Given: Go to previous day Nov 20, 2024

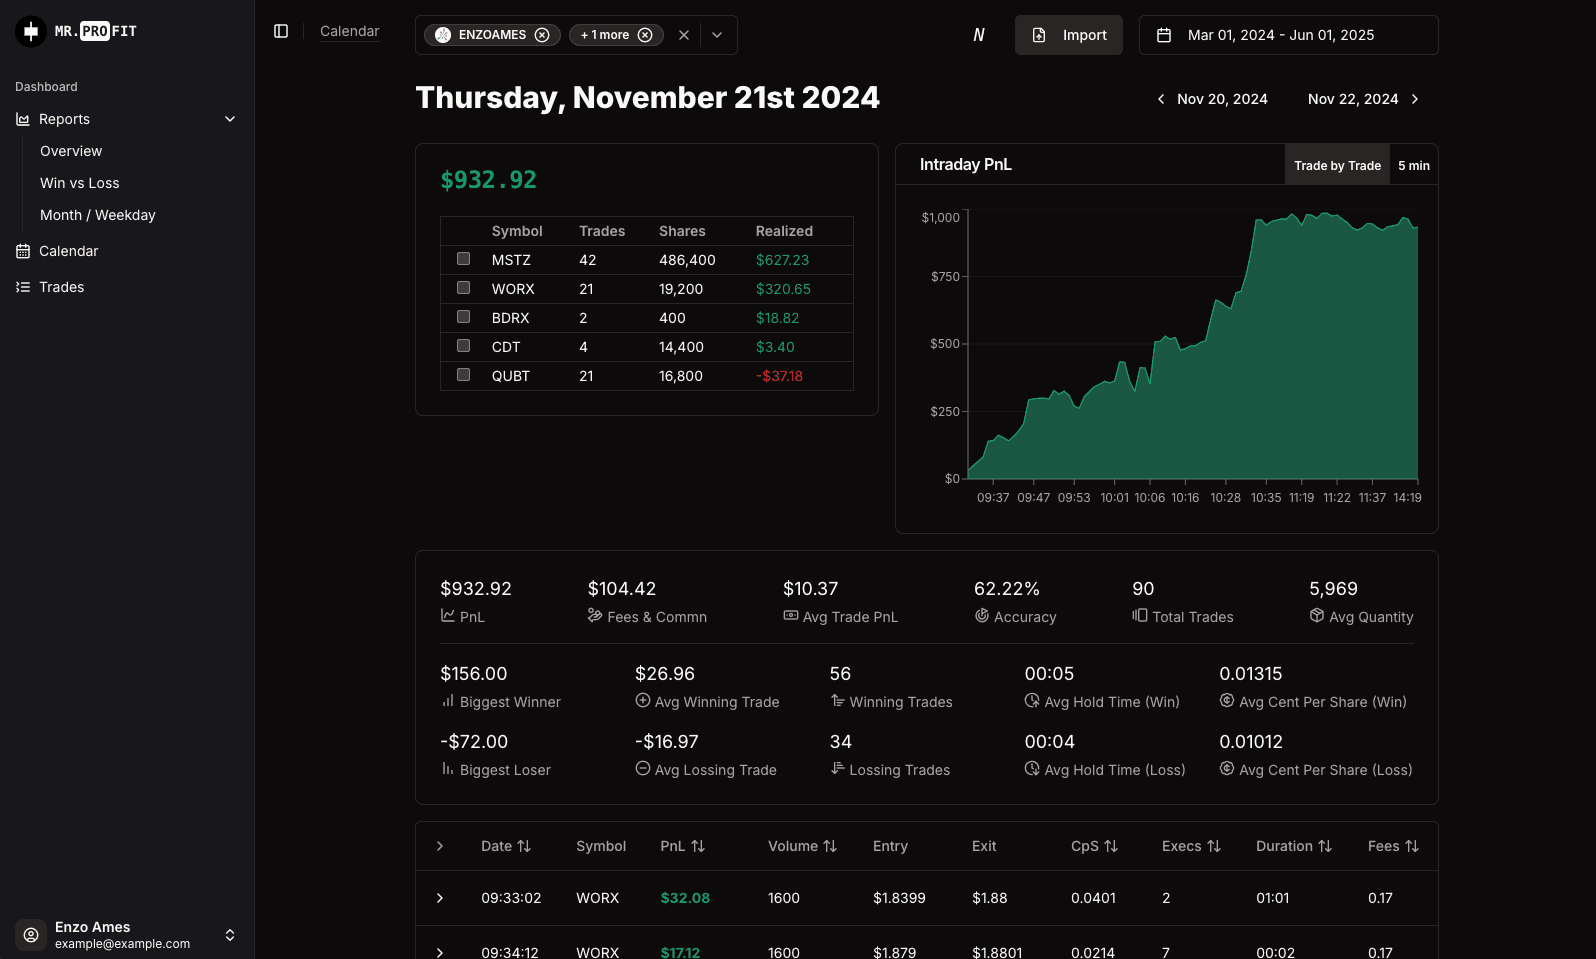Looking at the screenshot, I should (x=1212, y=99).
